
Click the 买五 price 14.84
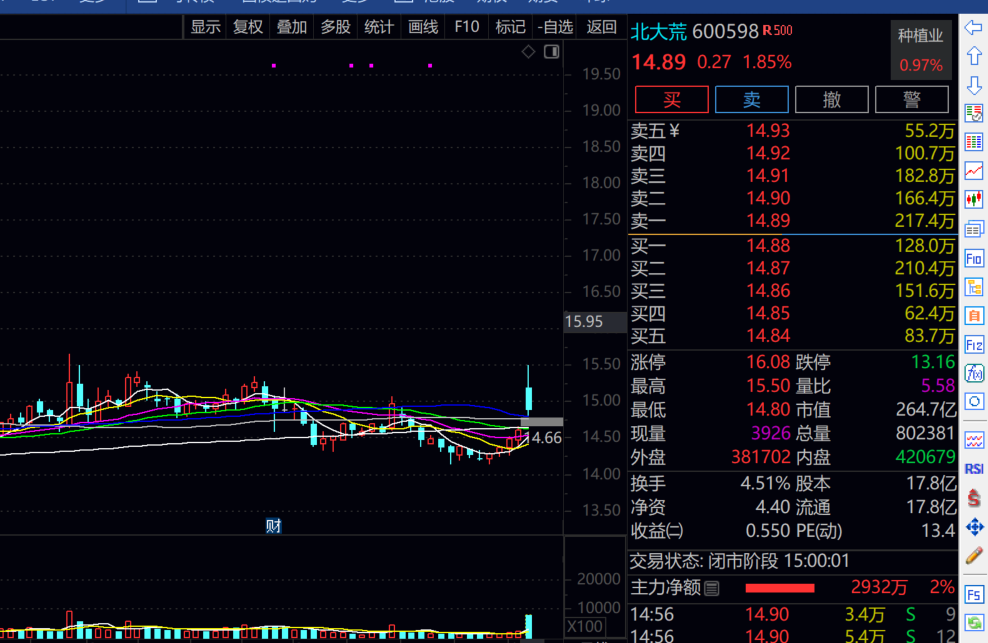(768, 336)
